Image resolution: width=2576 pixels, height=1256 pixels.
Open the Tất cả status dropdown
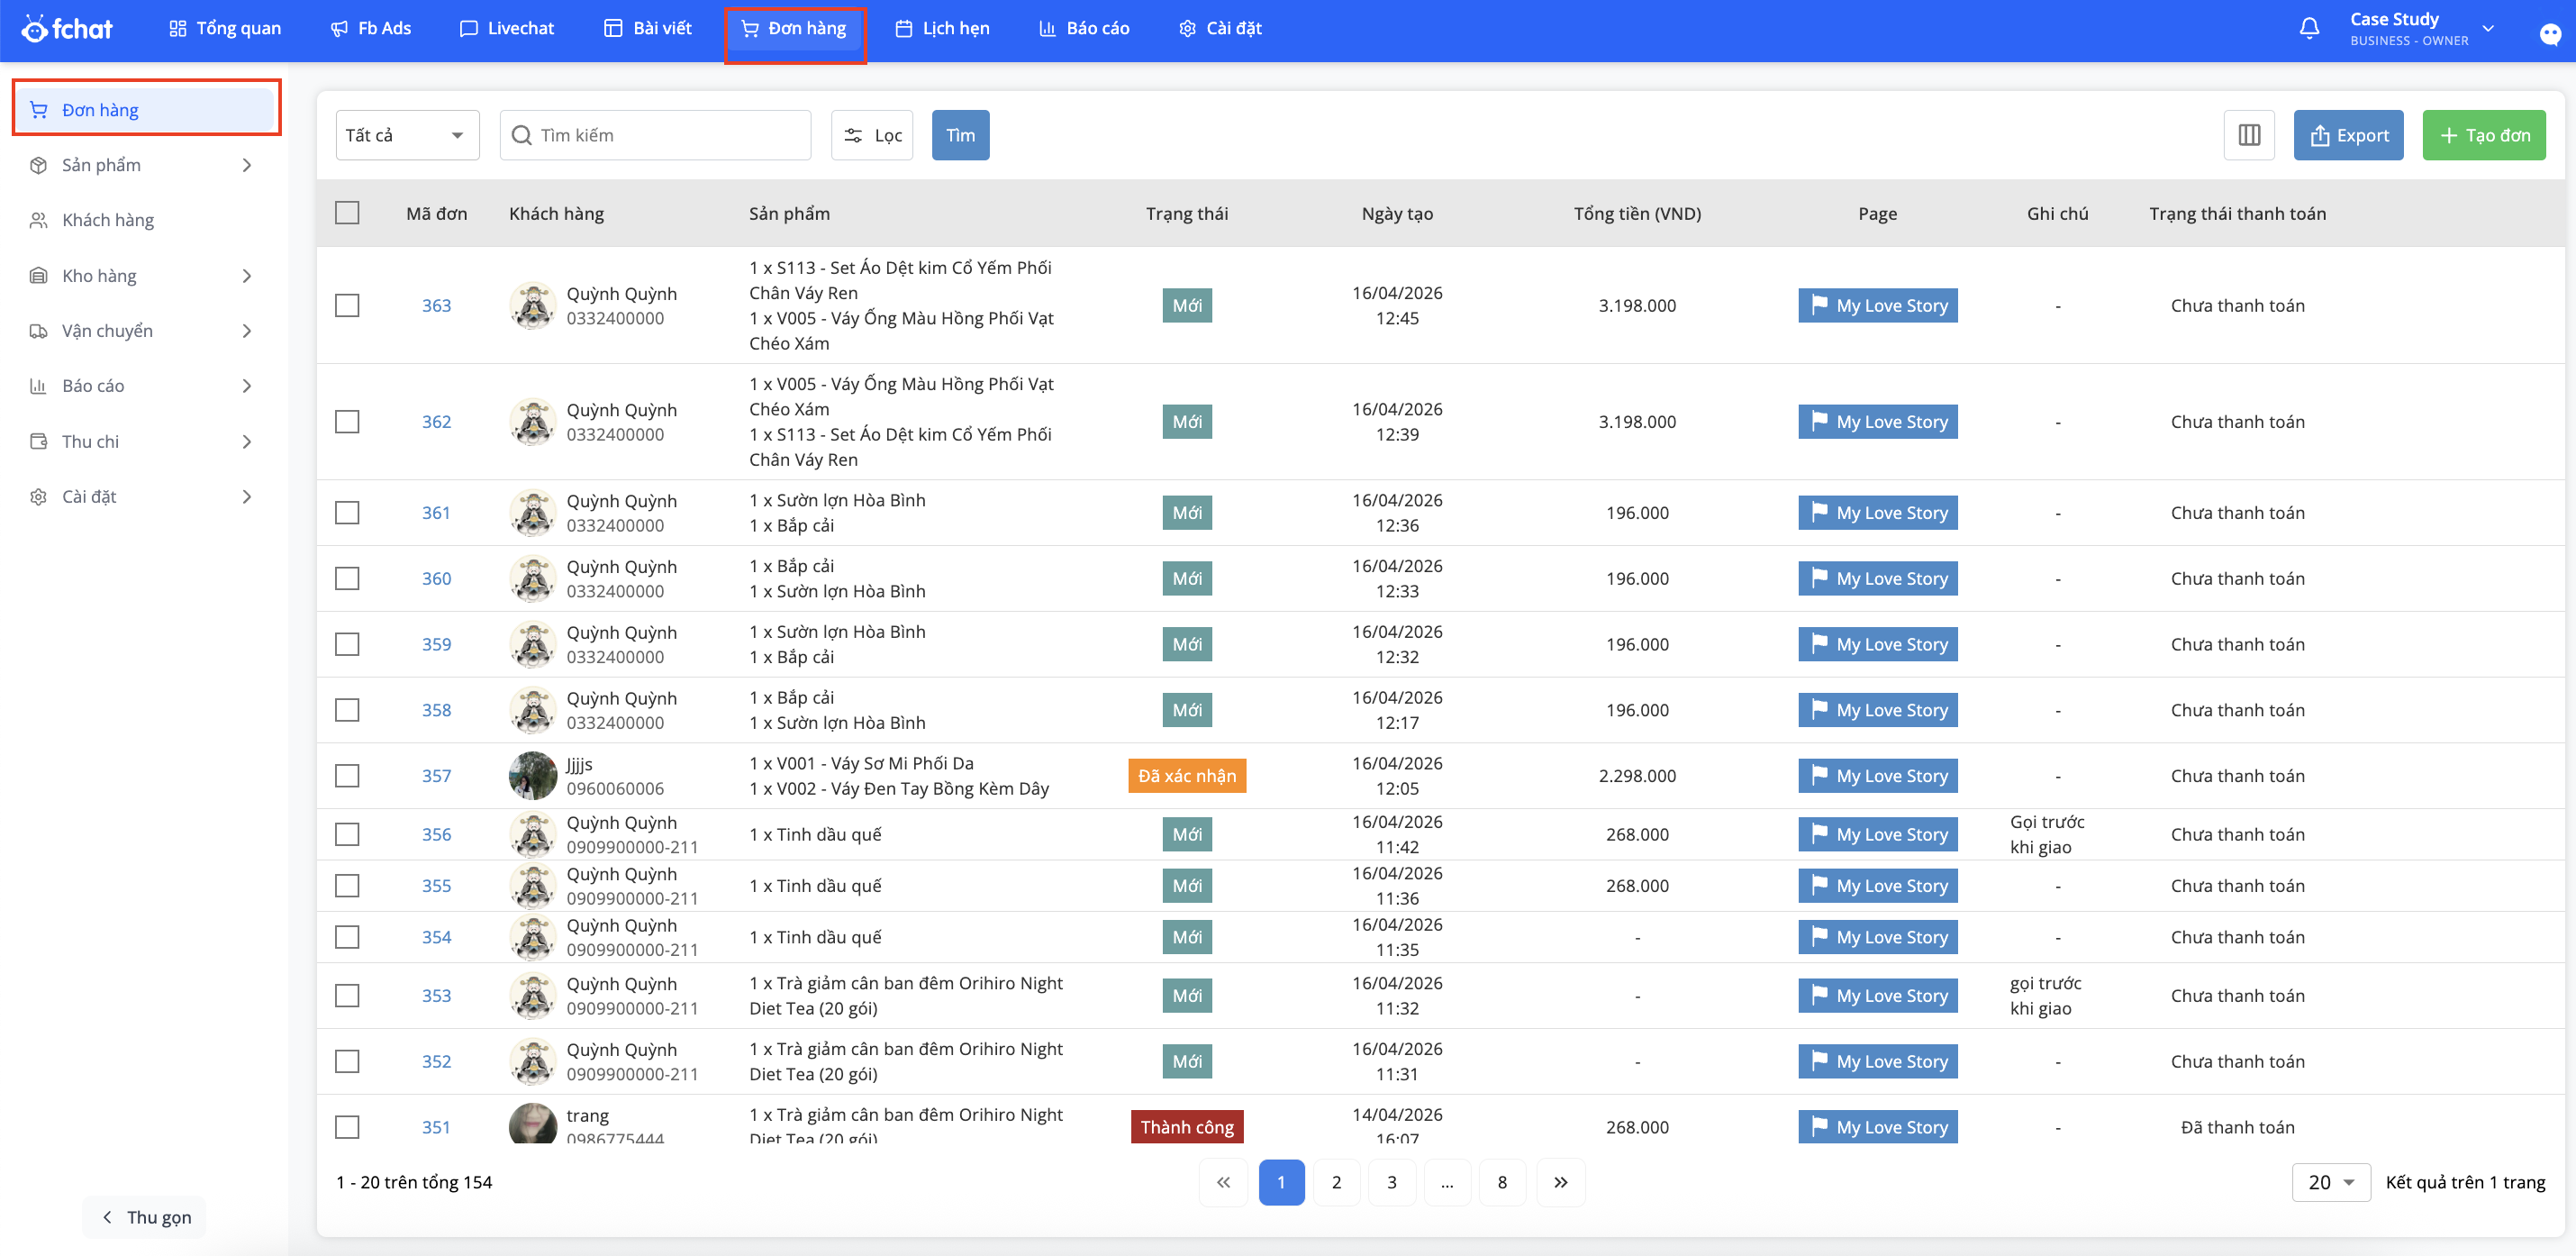(x=406, y=135)
